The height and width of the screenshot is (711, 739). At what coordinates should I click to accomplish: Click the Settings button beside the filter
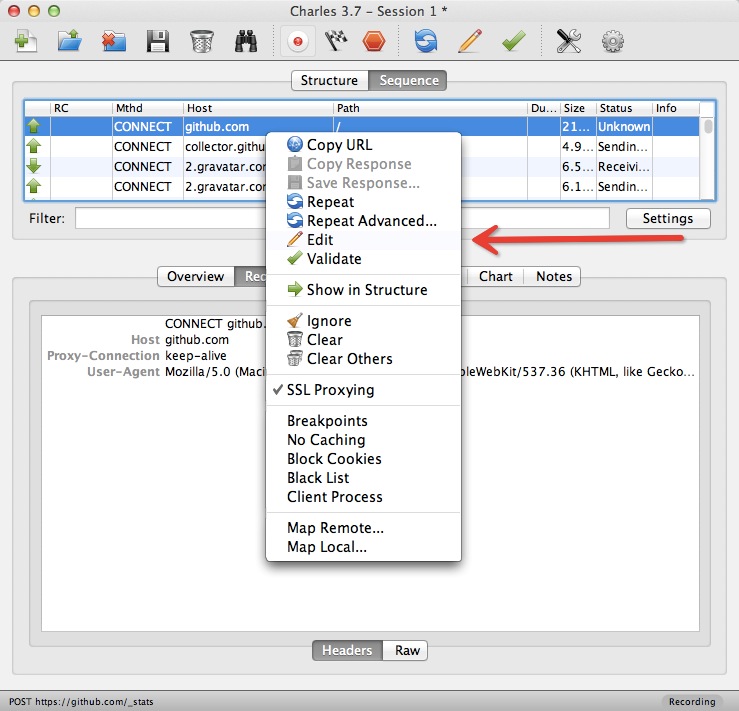667,218
